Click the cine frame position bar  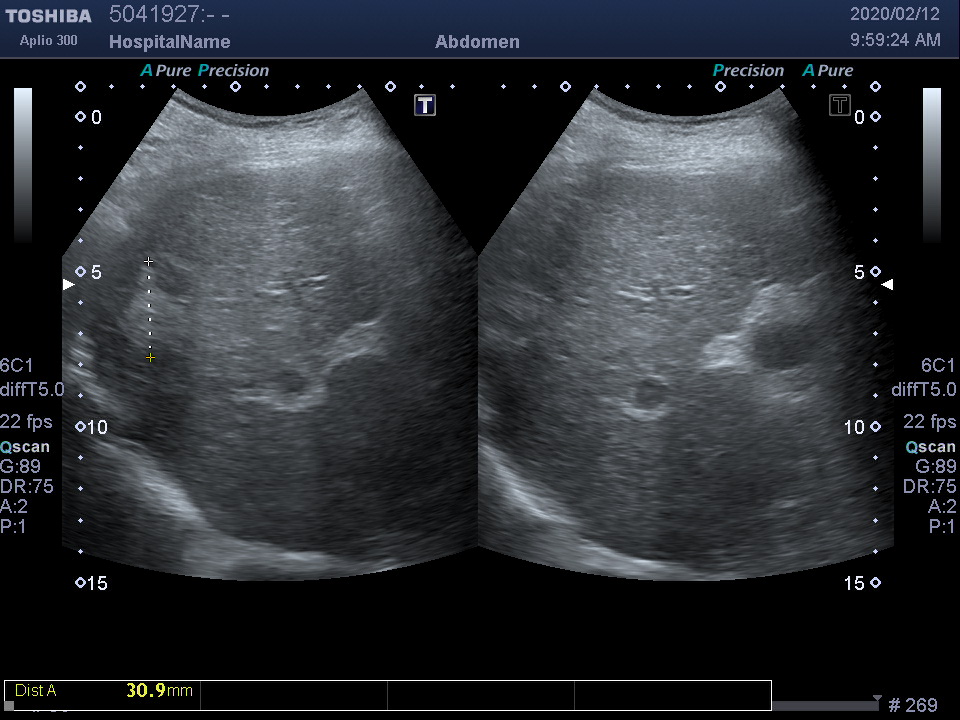coord(823,706)
